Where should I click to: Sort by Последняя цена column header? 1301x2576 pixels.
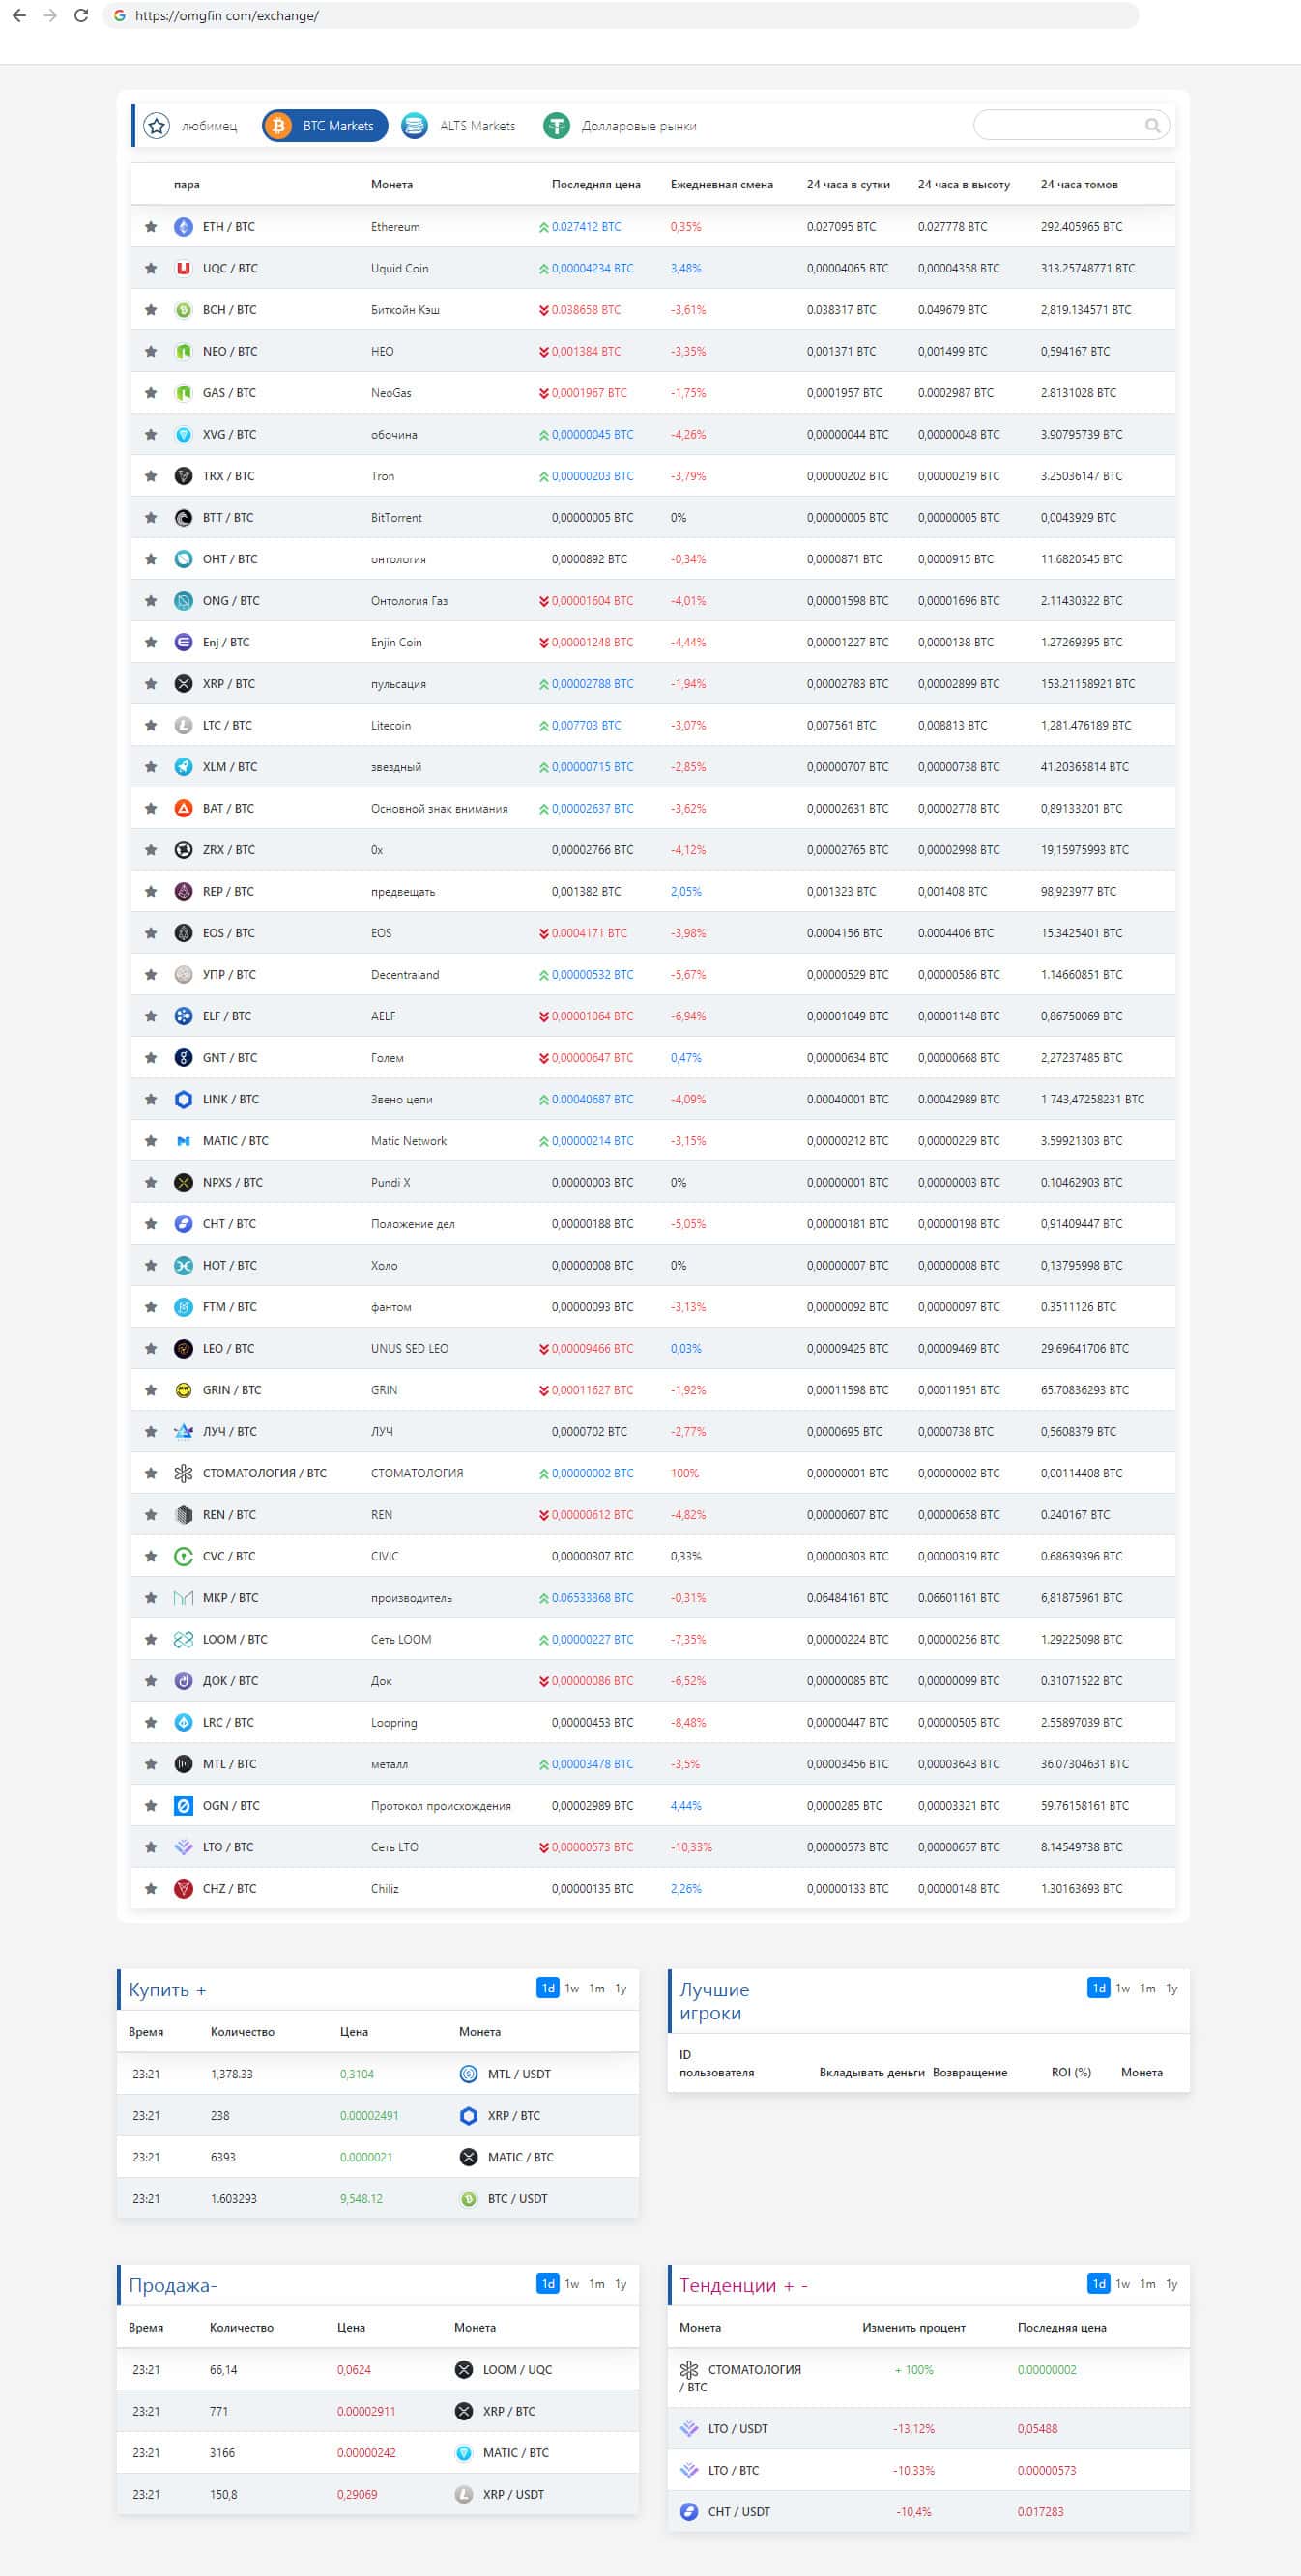click(596, 184)
